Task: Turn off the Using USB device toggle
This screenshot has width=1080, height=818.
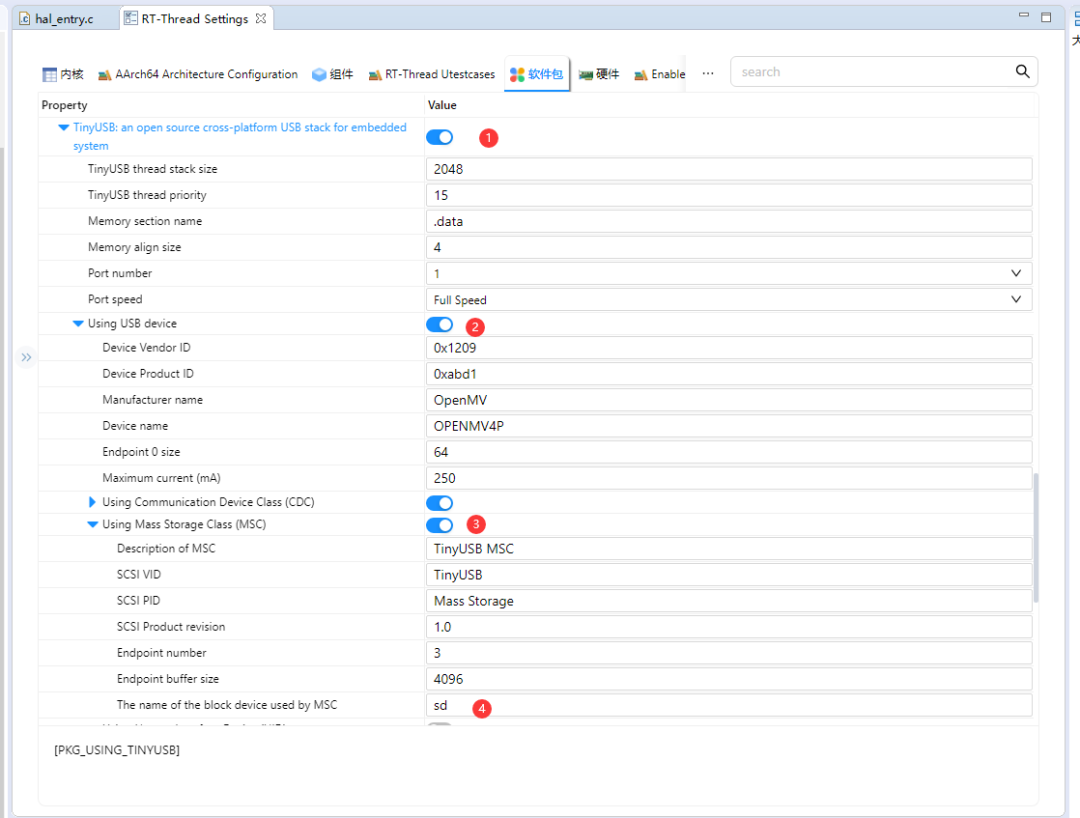Action: click(439, 323)
